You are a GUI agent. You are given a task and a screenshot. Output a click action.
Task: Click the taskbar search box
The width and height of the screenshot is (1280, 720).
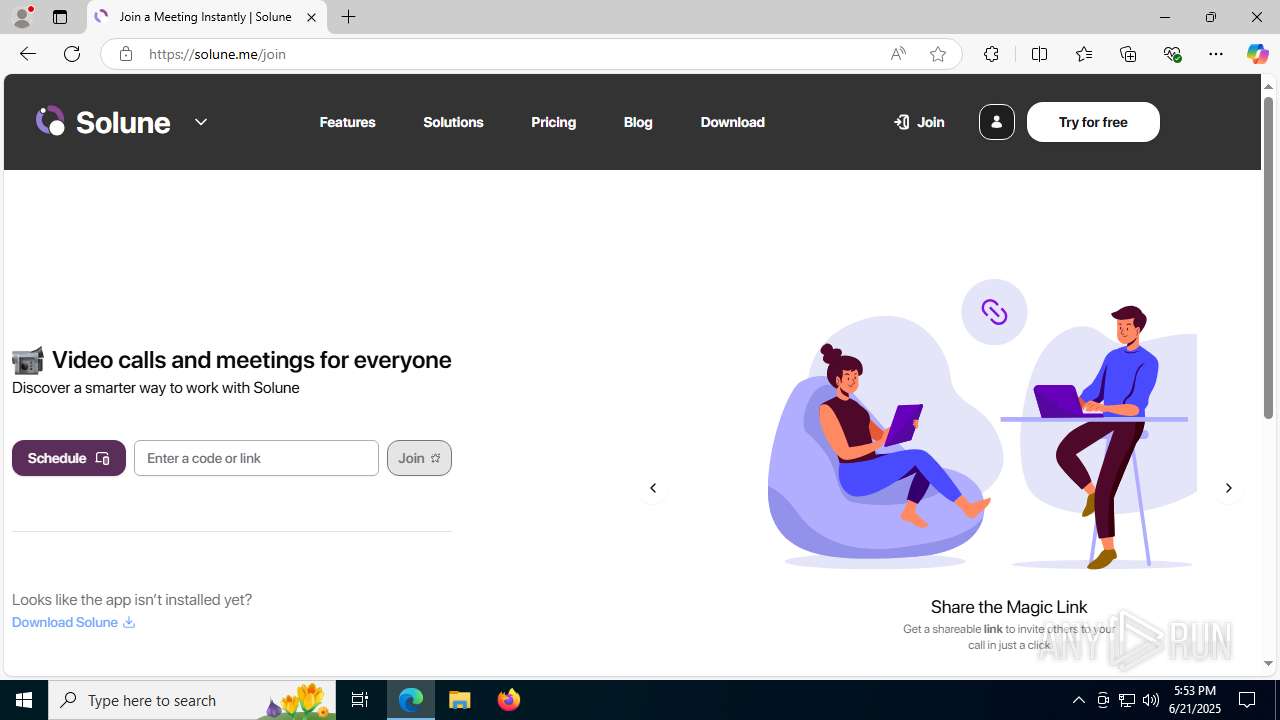click(192, 700)
